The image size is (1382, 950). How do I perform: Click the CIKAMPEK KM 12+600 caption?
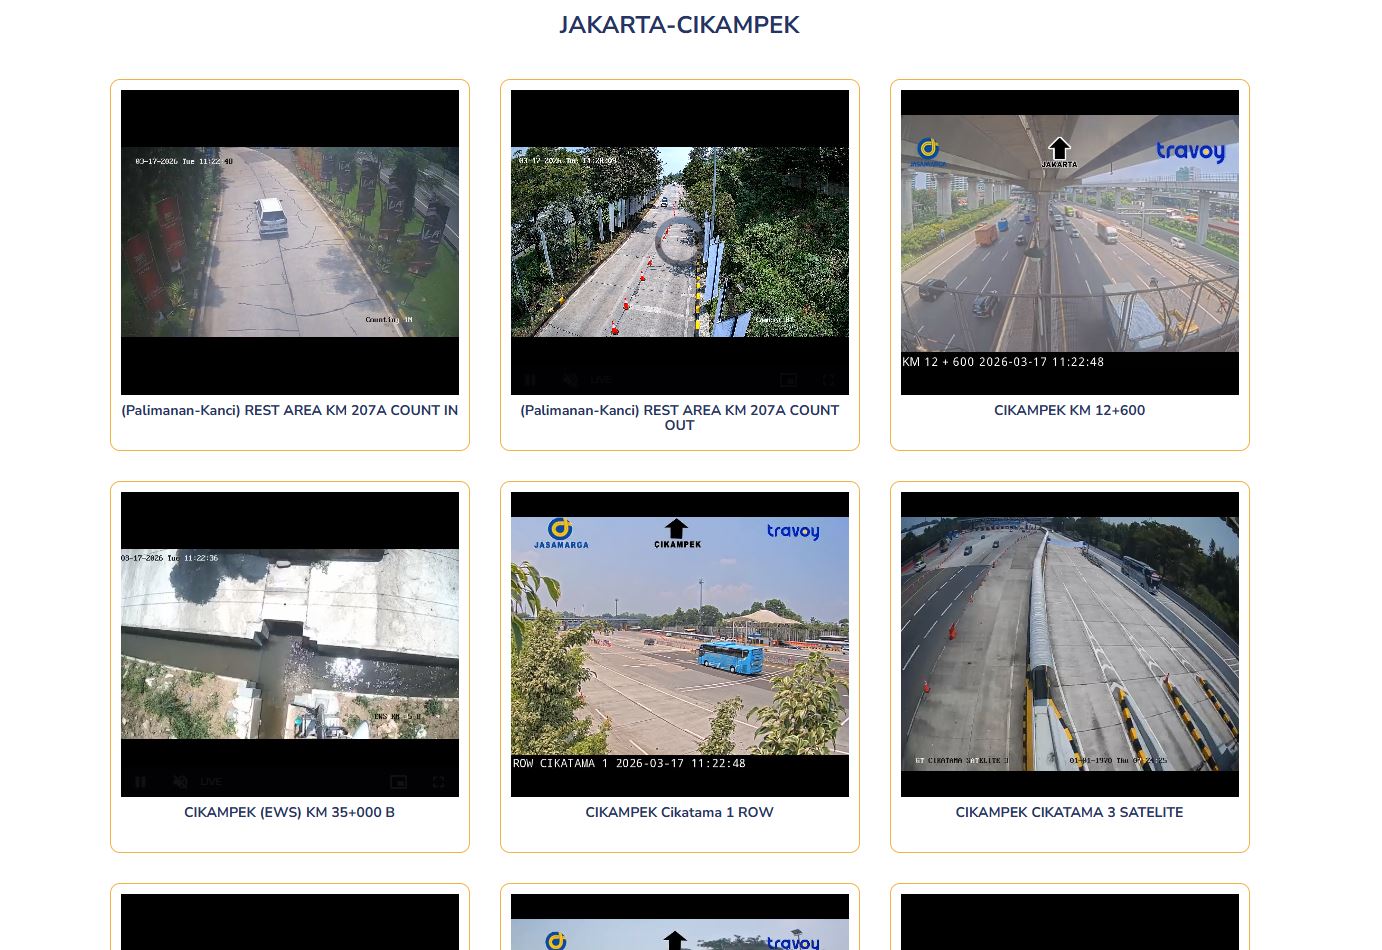(x=1069, y=410)
